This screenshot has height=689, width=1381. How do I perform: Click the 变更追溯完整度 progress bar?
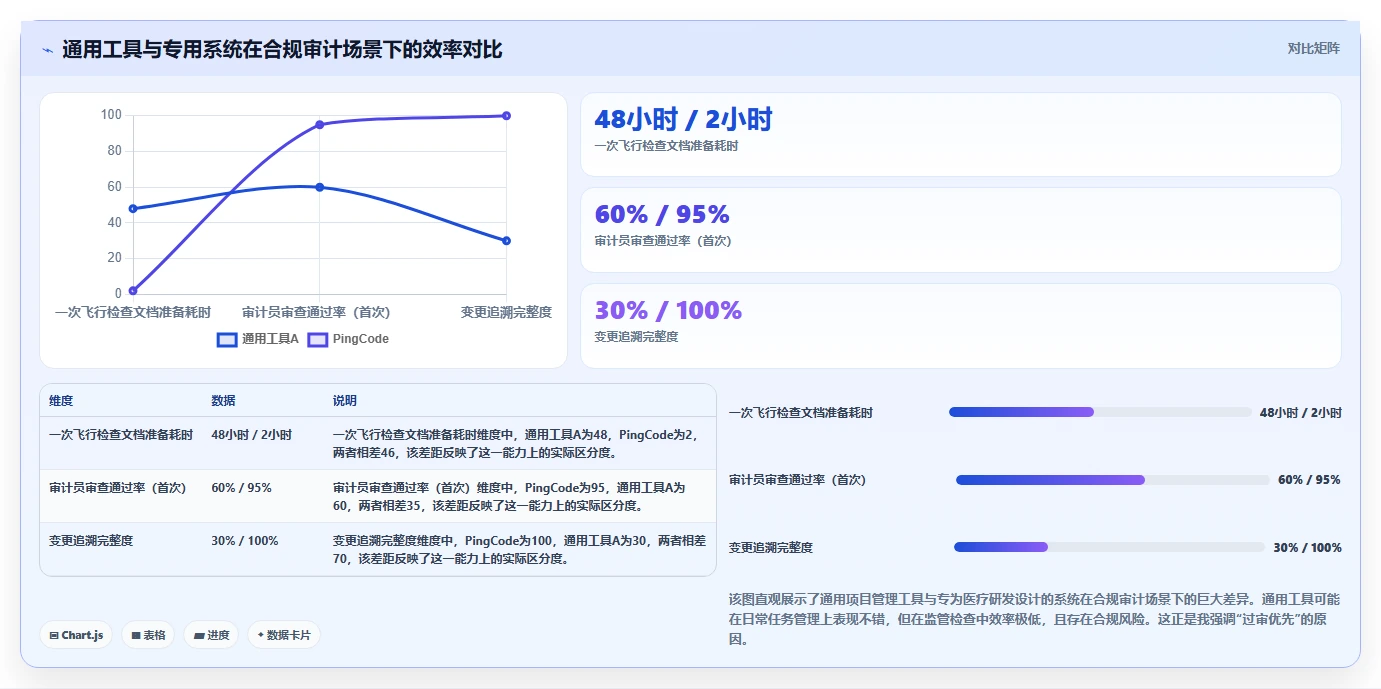click(1109, 547)
